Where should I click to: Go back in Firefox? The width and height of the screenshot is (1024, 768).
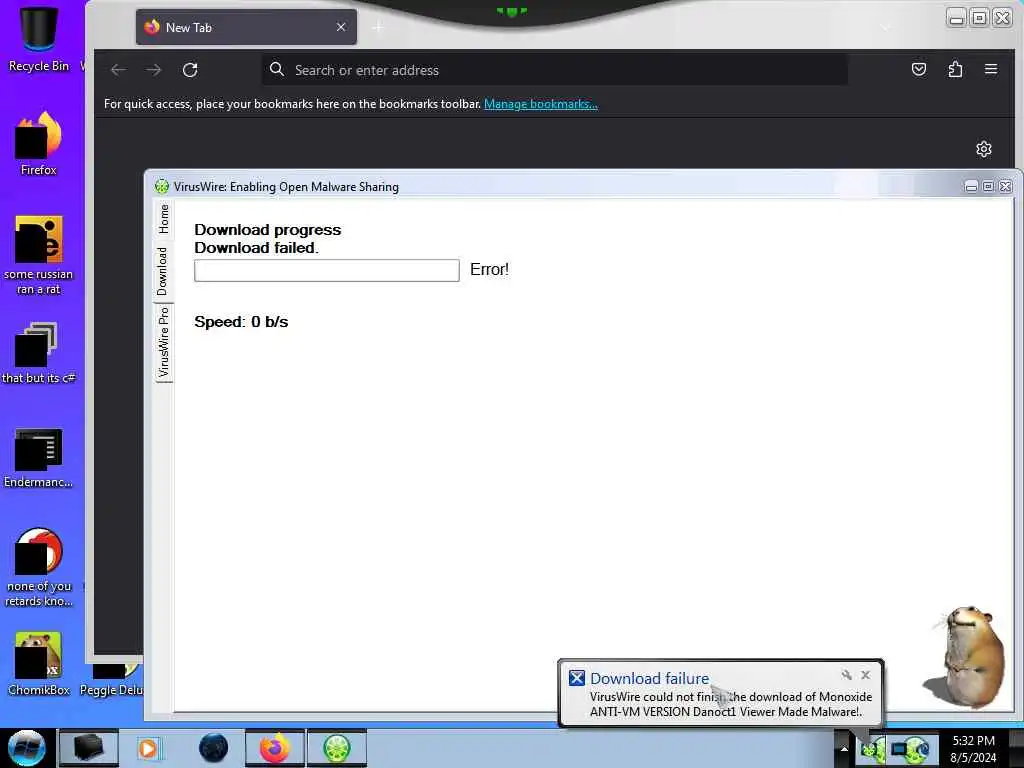(x=118, y=70)
